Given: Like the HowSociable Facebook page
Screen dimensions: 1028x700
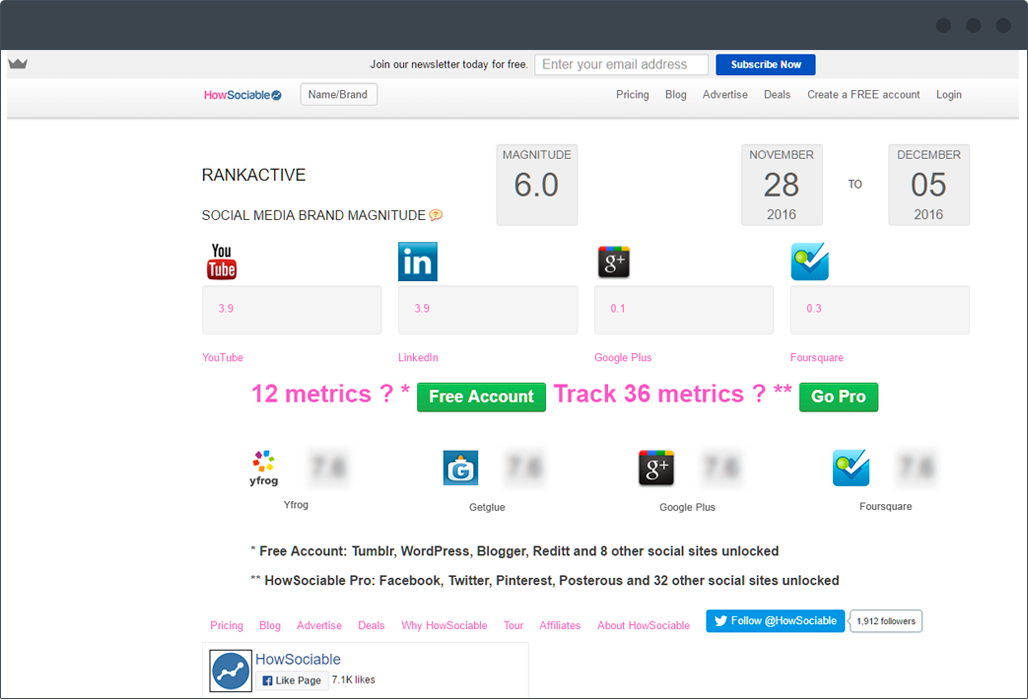Looking at the screenshot, I should point(292,680).
